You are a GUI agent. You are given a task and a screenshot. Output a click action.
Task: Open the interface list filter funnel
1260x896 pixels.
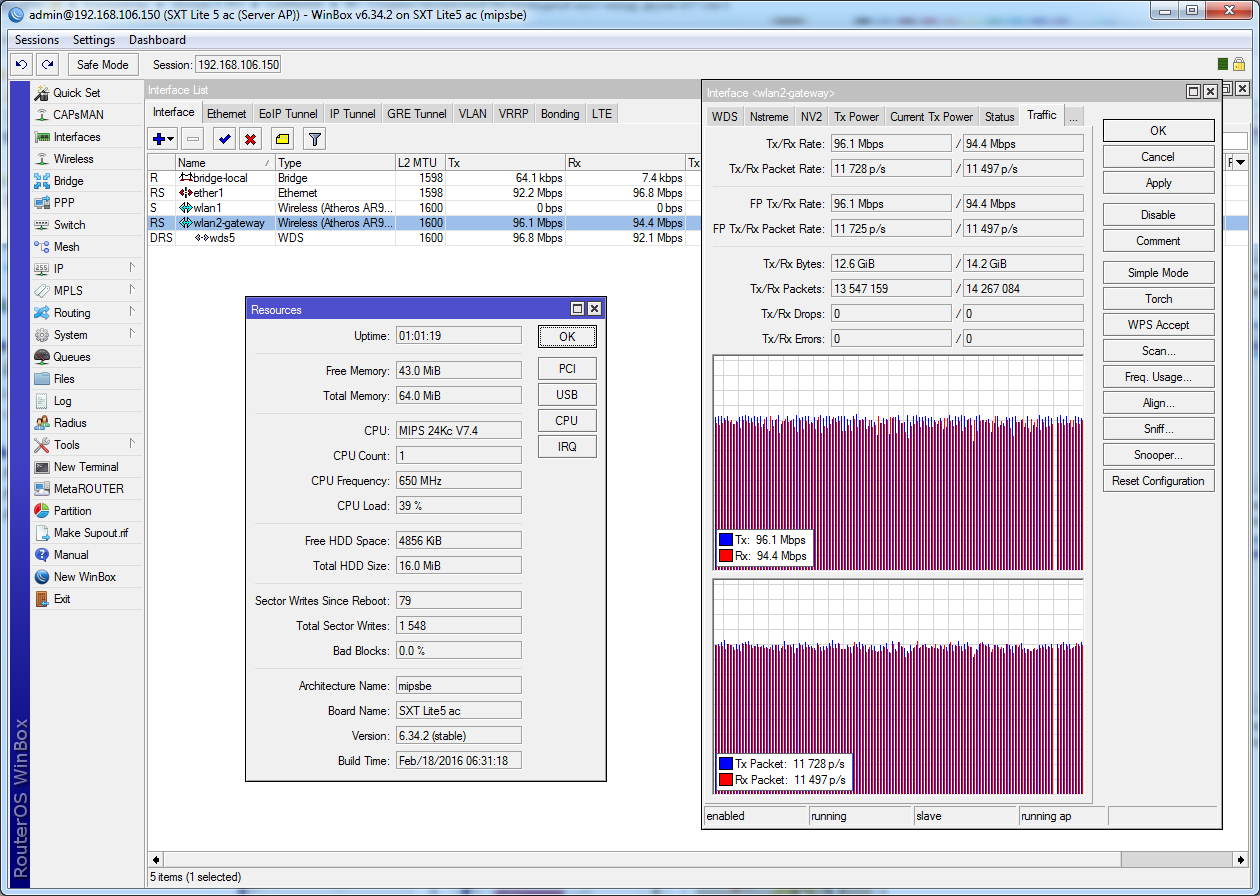pos(314,139)
